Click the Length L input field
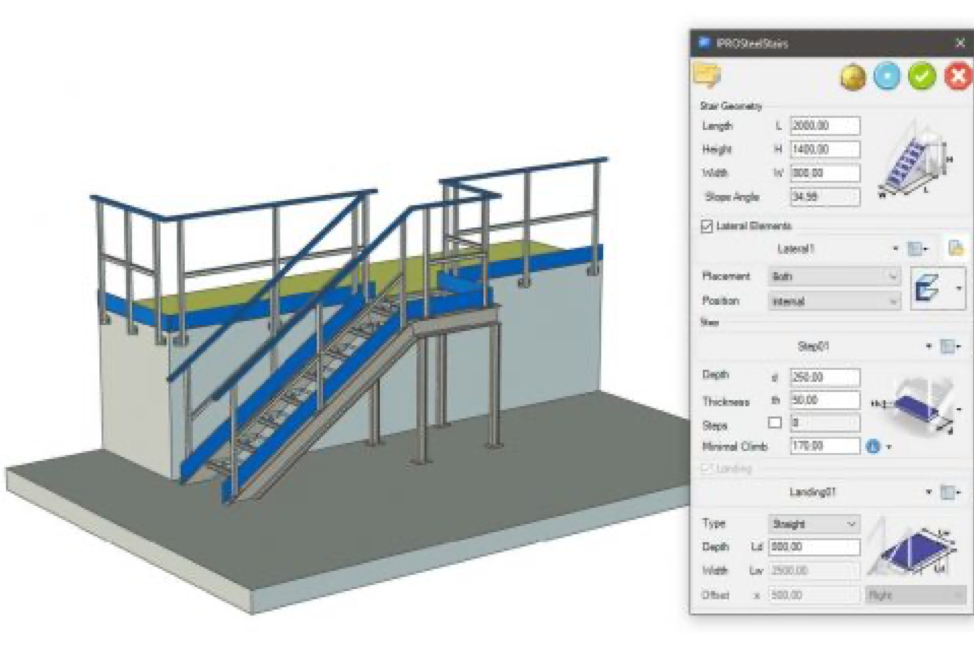Screen dimensions: 974x650 (825, 126)
